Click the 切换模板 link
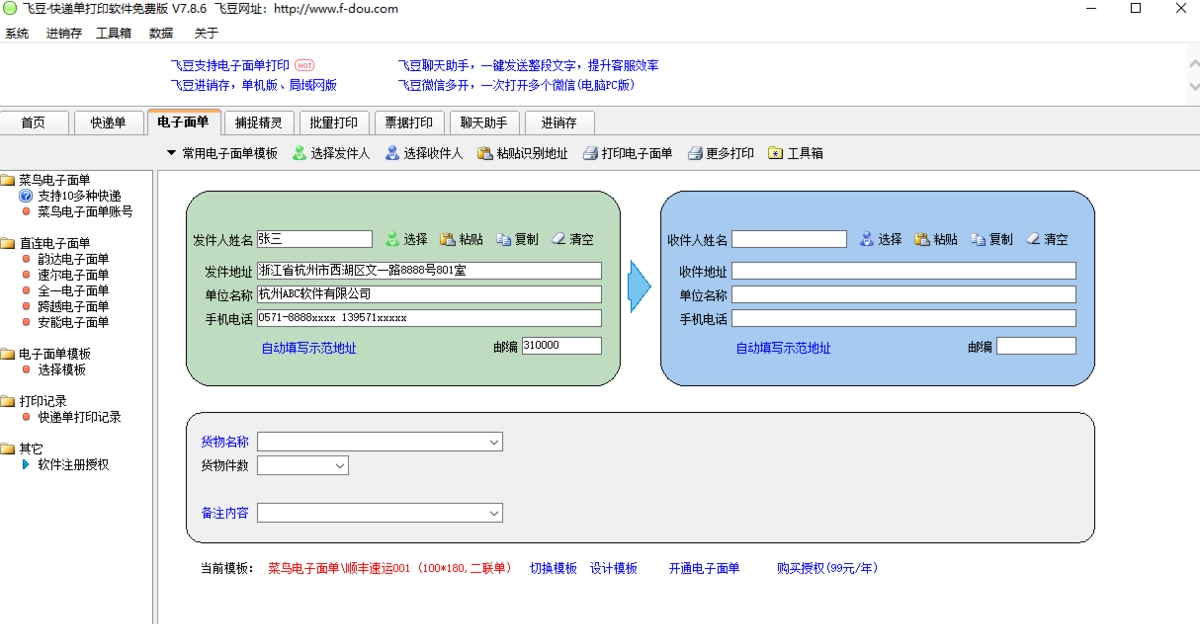The width and height of the screenshot is (1200, 624). (x=552, y=567)
